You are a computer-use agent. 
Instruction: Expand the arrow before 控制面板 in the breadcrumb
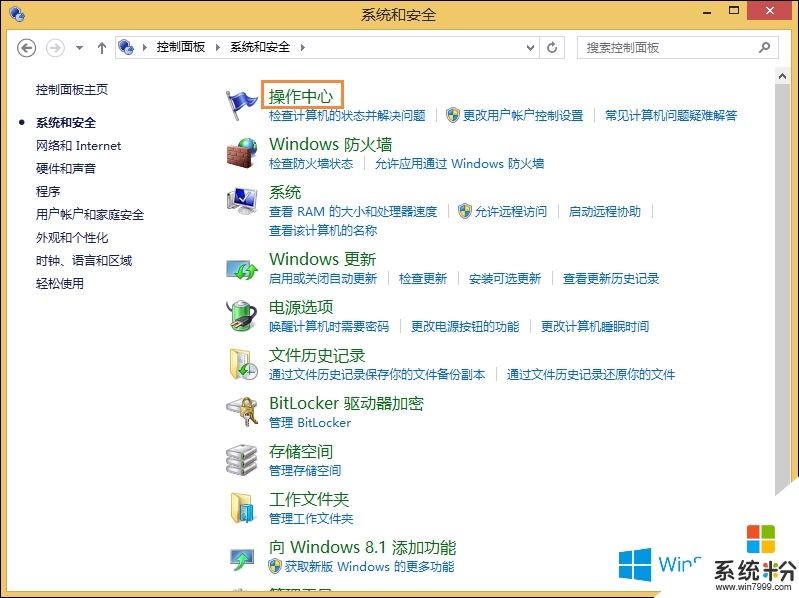[x=145, y=47]
